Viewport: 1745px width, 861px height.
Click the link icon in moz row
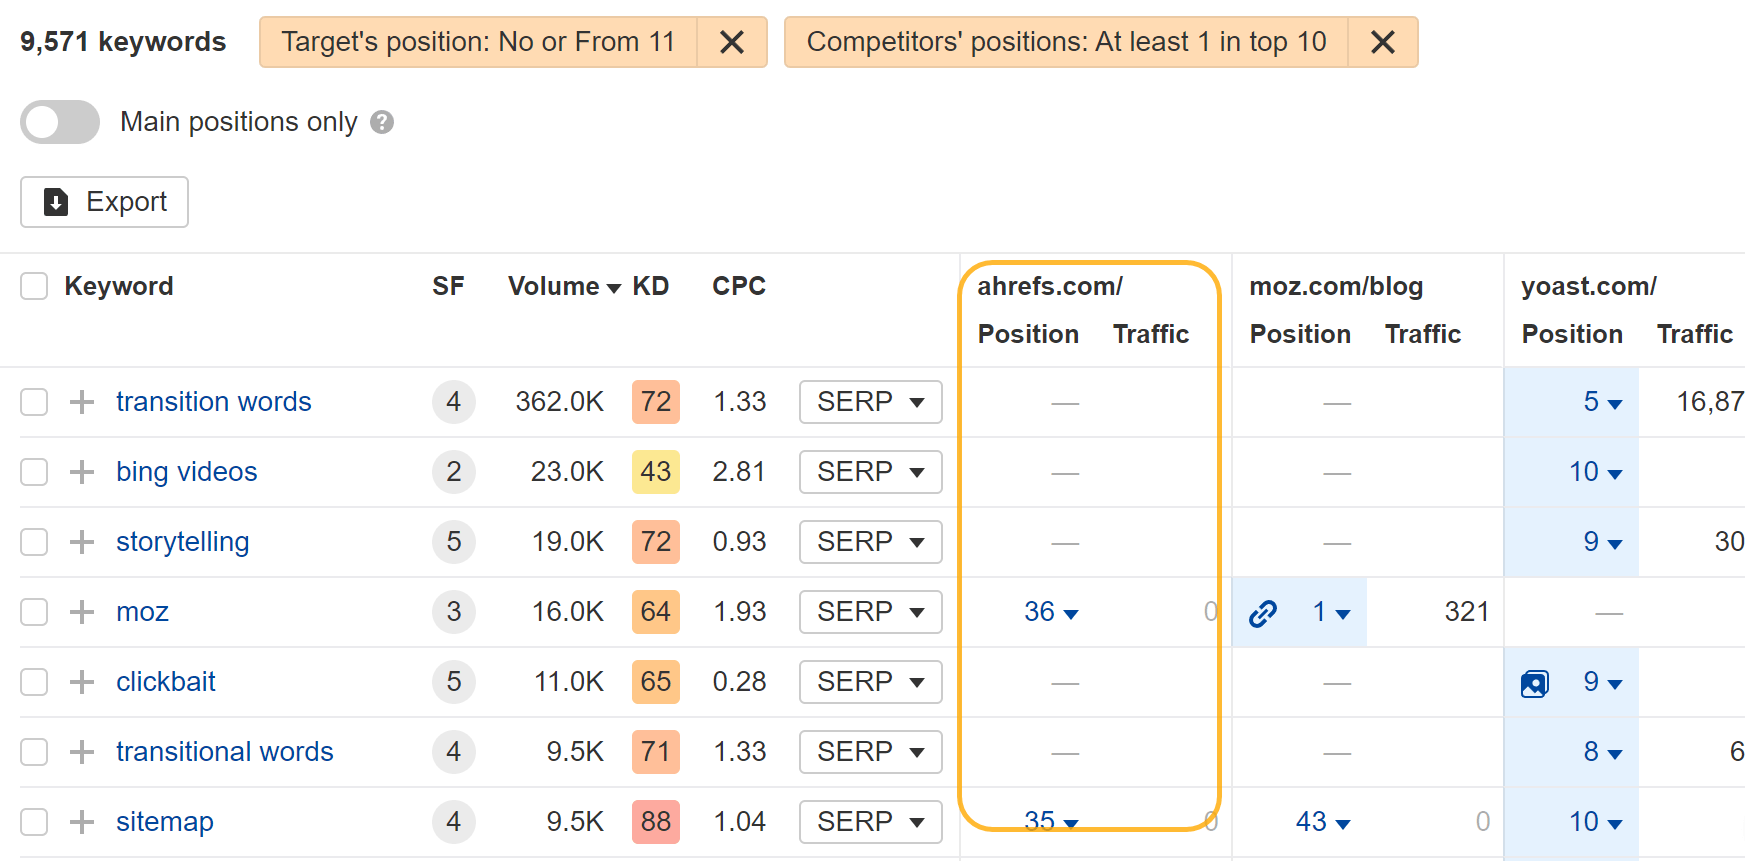[1263, 612]
